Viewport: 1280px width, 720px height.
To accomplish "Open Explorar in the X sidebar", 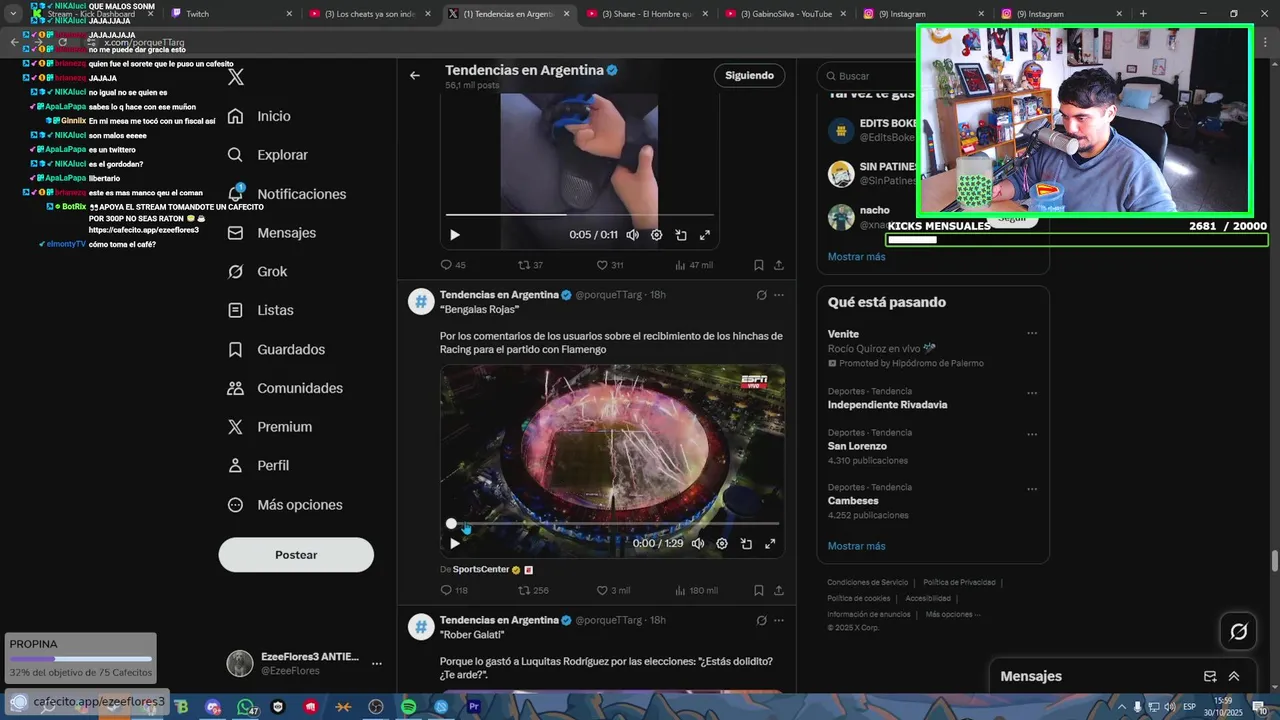I will (268, 155).
